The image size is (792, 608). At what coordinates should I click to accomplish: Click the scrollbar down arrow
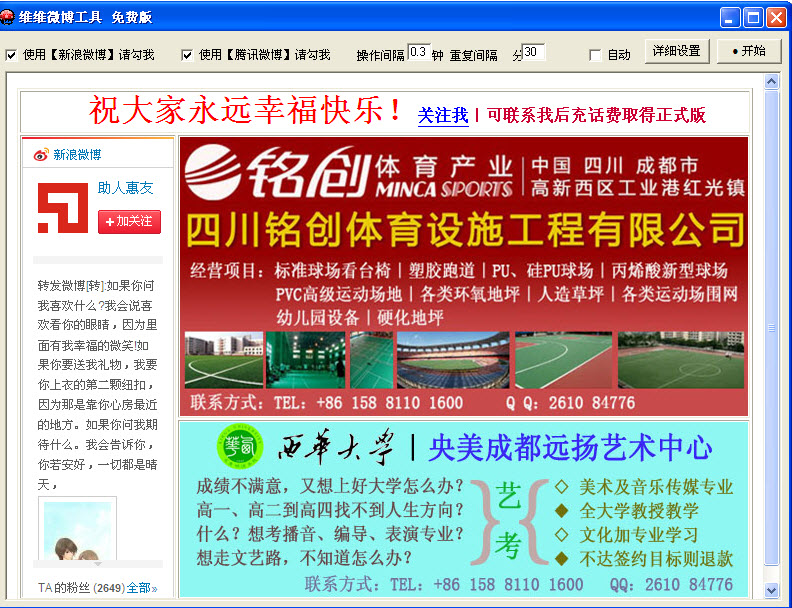pos(771,589)
